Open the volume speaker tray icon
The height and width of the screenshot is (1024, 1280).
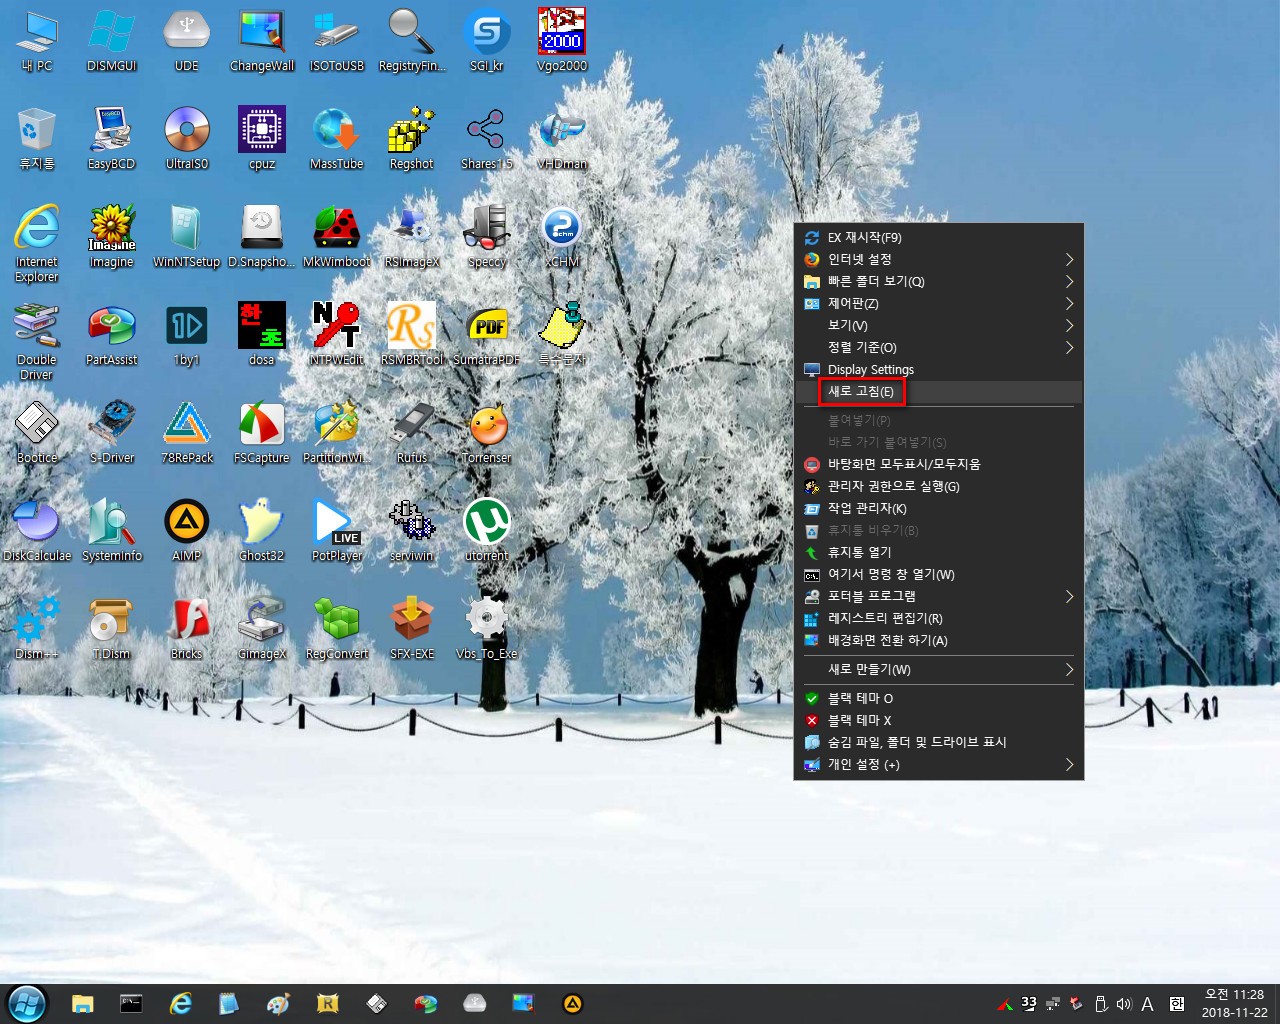(x=1123, y=1003)
